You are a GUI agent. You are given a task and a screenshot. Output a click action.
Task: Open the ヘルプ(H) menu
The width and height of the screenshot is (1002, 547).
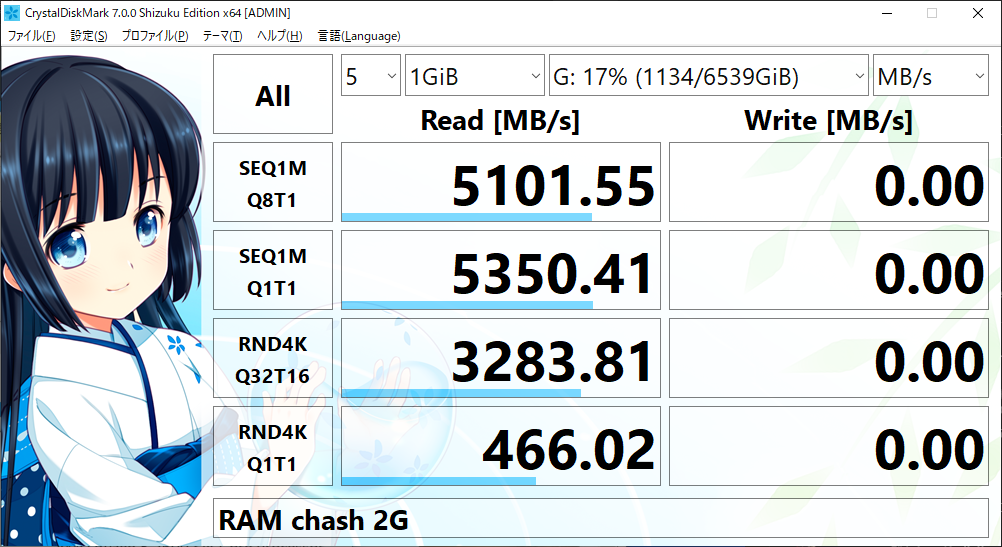tap(280, 36)
